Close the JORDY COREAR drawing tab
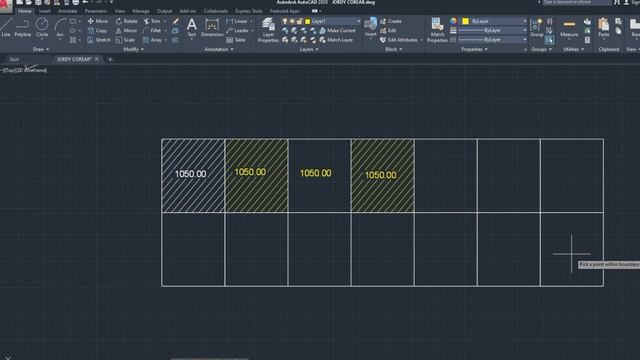The image size is (640, 360). (x=97, y=59)
